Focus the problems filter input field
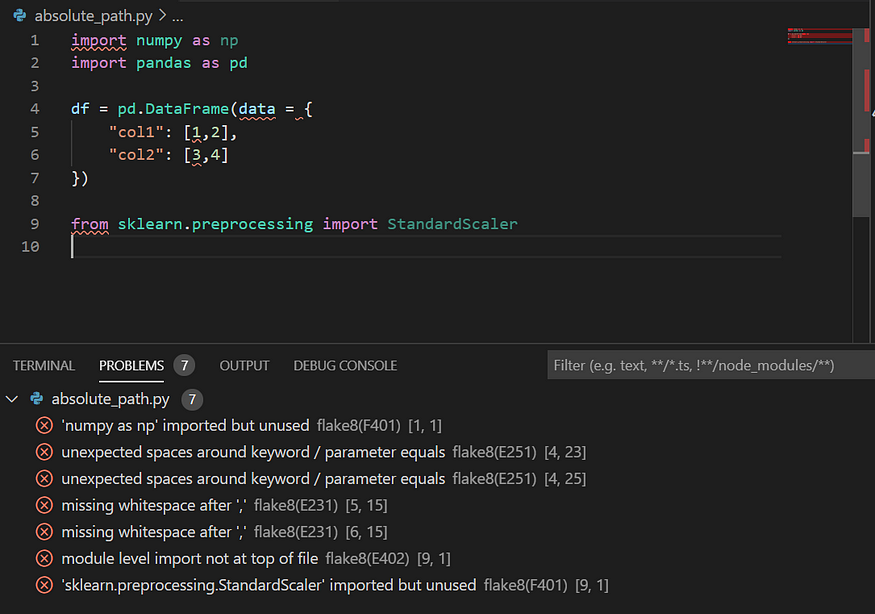This screenshot has height=614, width=875. click(710, 365)
